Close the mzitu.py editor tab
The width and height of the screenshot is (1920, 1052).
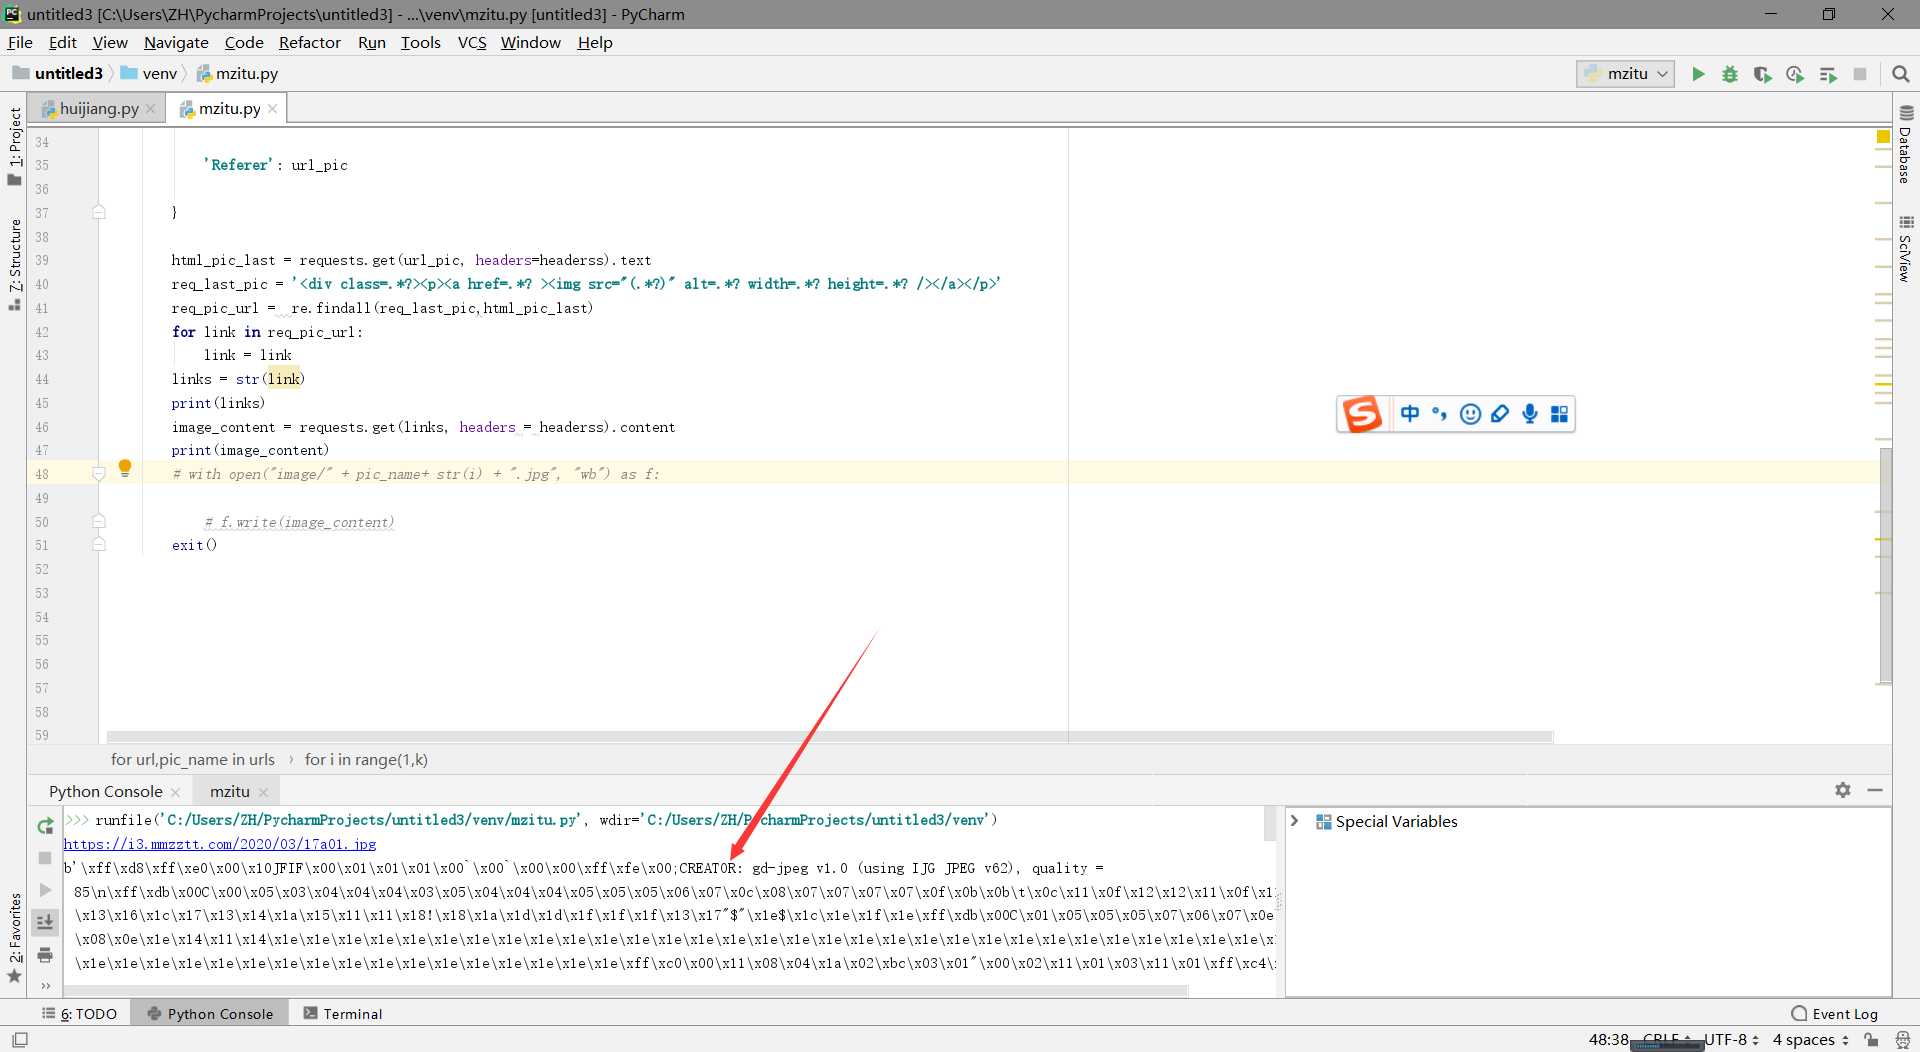click(272, 108)
